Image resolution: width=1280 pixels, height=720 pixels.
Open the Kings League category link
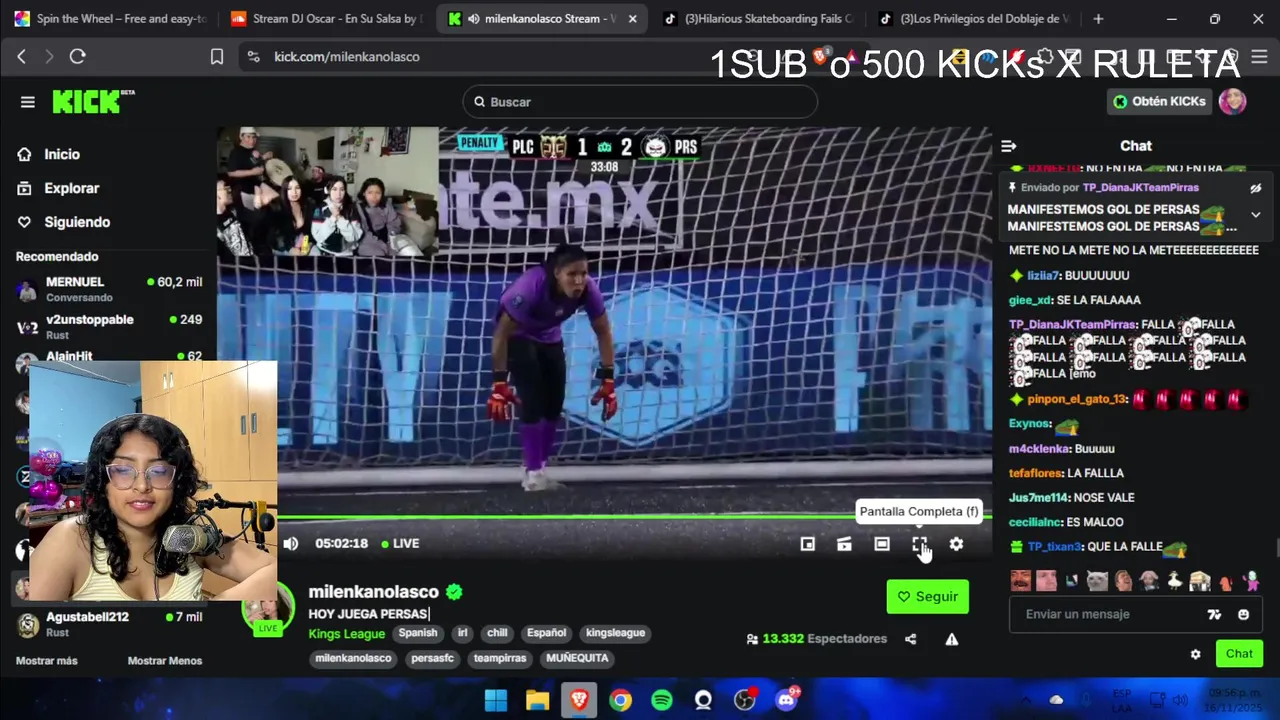(347, 634)
